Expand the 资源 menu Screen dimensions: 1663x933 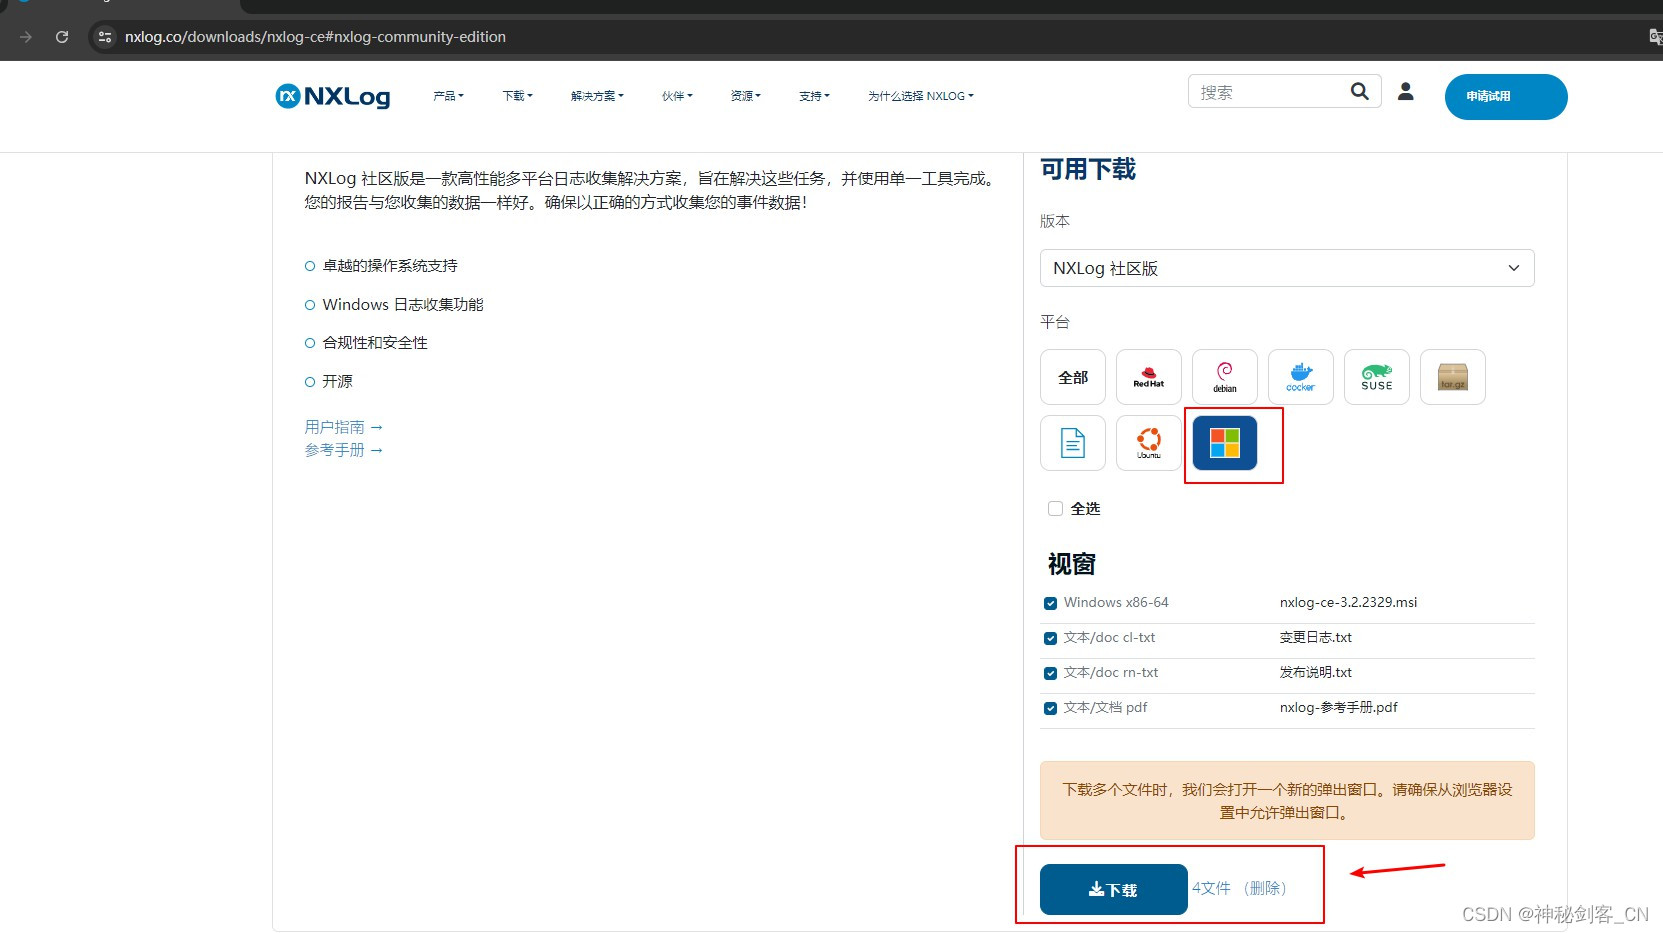click(745, 96)
